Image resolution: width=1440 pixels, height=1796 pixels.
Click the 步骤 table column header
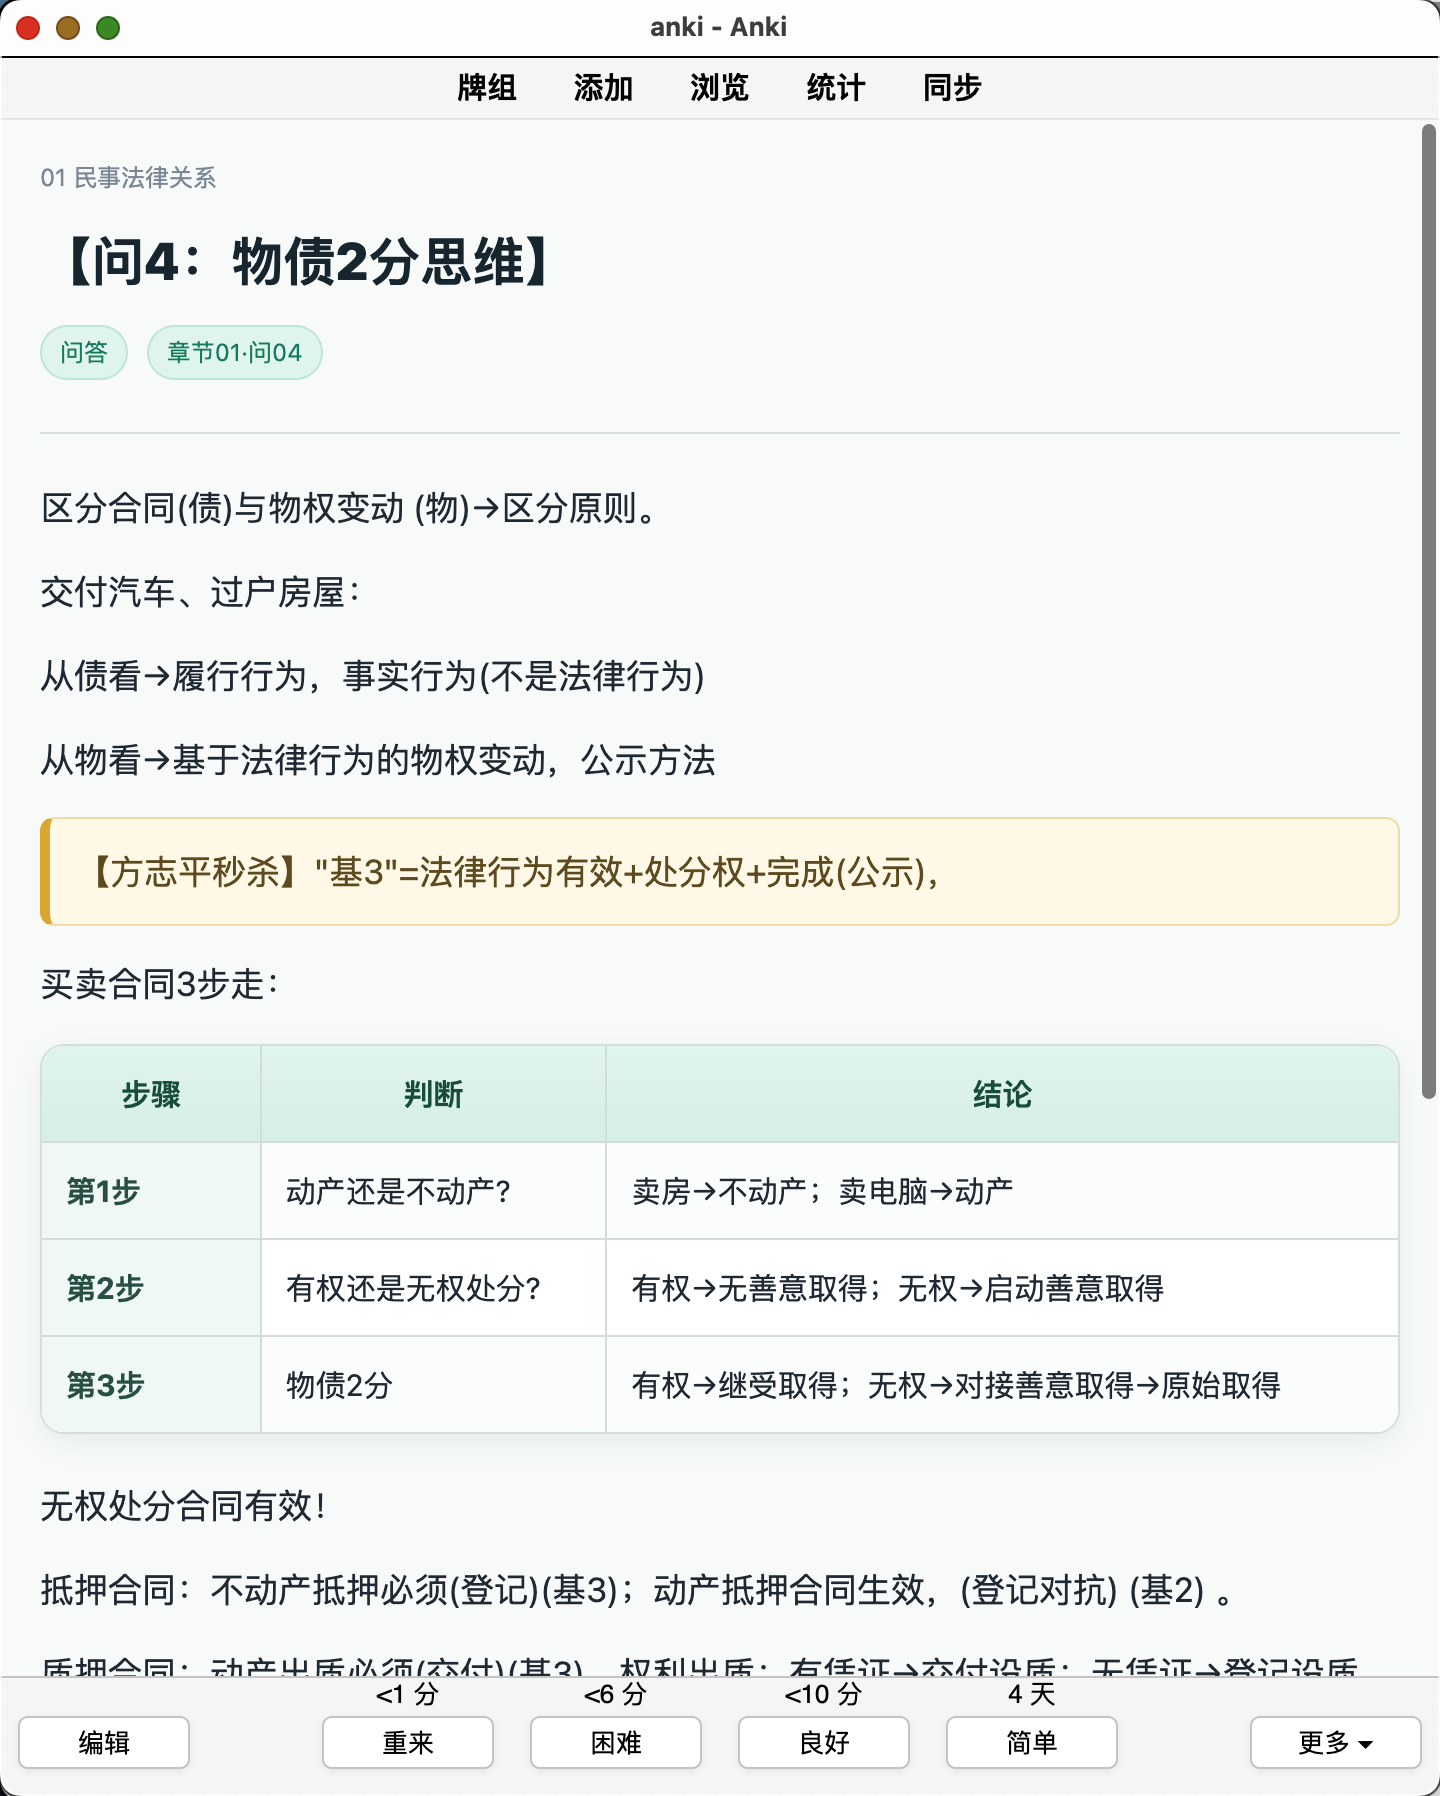pyautogui.click(x=151, y=1094)
